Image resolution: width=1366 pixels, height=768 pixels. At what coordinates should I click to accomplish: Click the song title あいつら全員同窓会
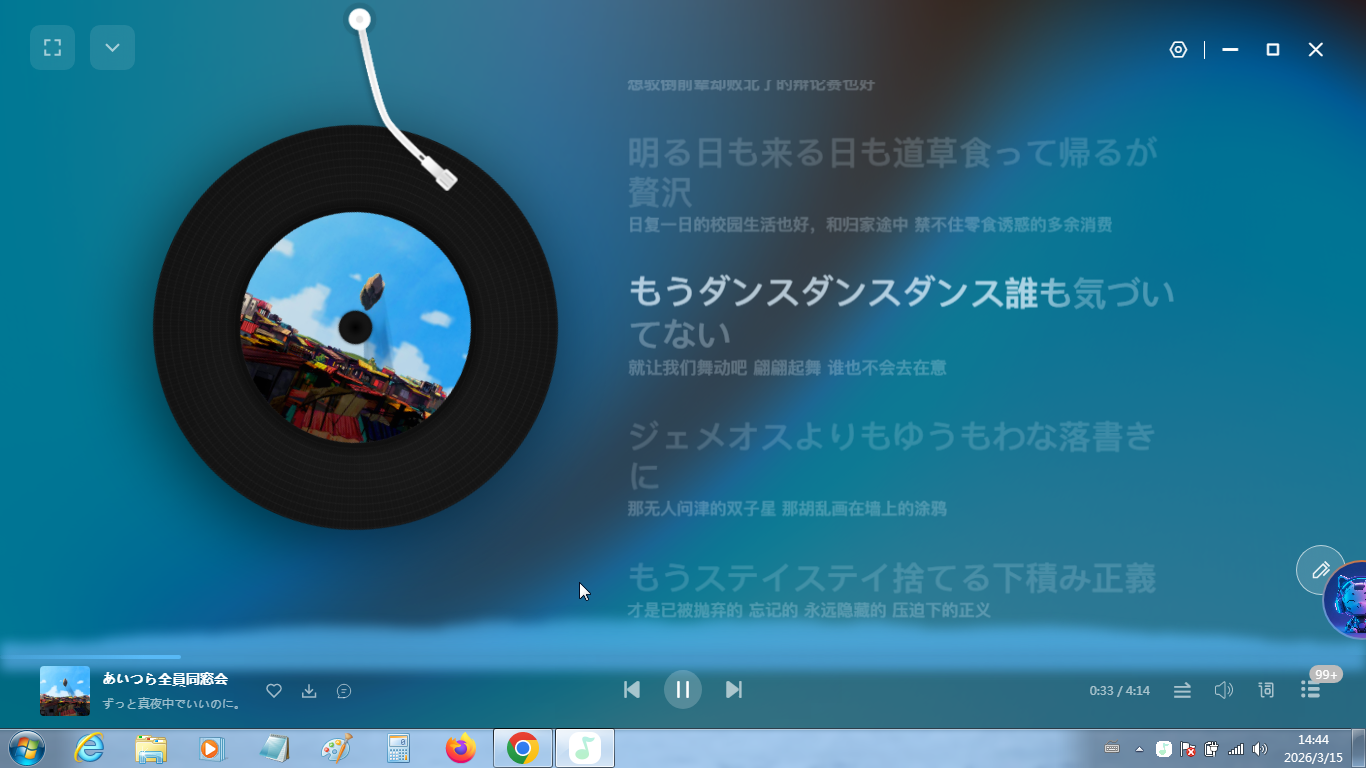click(x=165, y=679)
